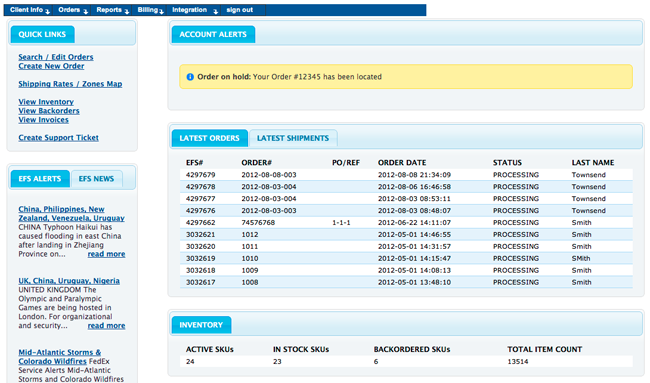Go to View Inventory link
650x383 pixels.
tap(46, 102)
